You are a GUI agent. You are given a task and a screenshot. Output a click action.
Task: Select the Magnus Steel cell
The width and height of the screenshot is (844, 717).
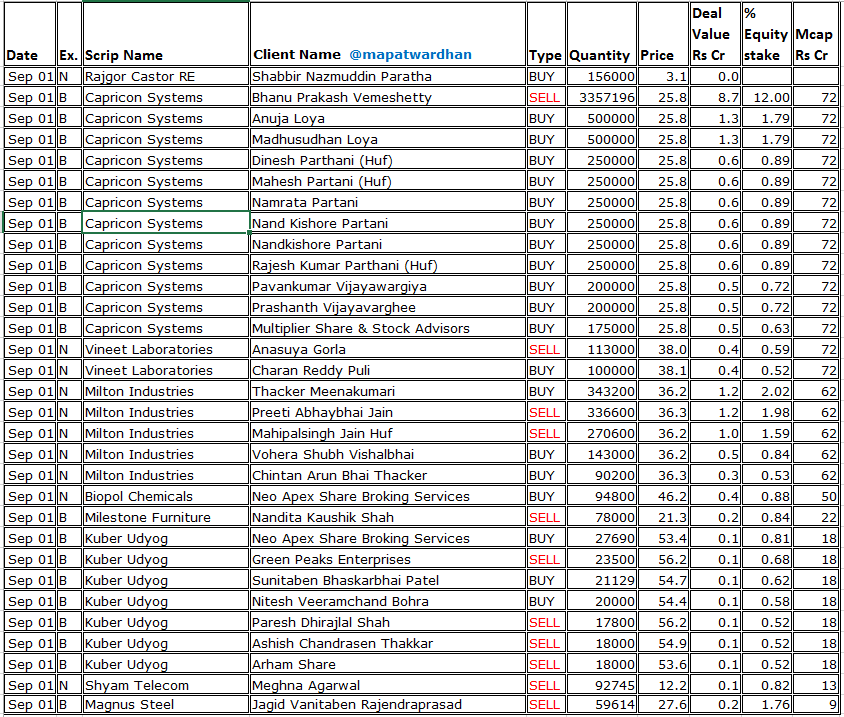(166, 705)
